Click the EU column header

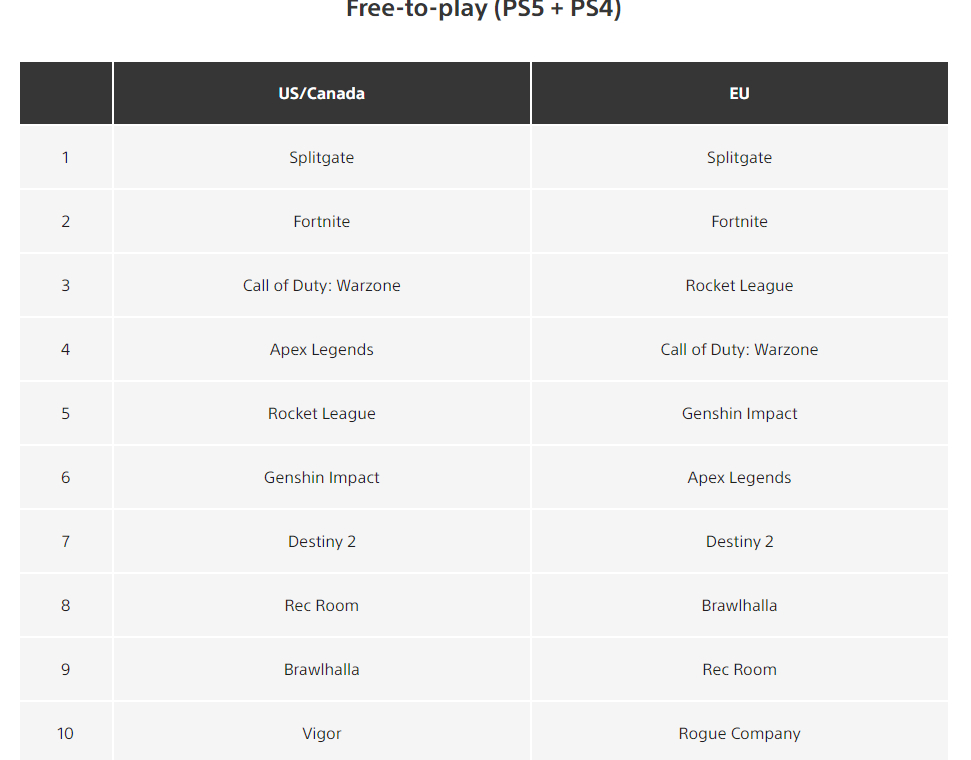coord(739,94)
